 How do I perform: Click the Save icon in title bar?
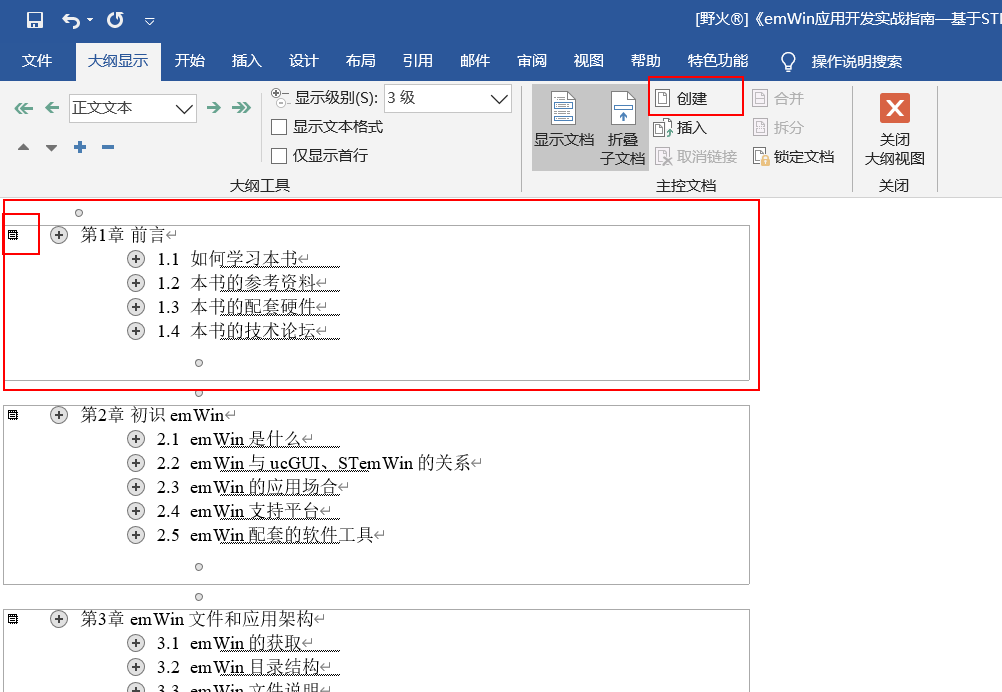point(35,20)
